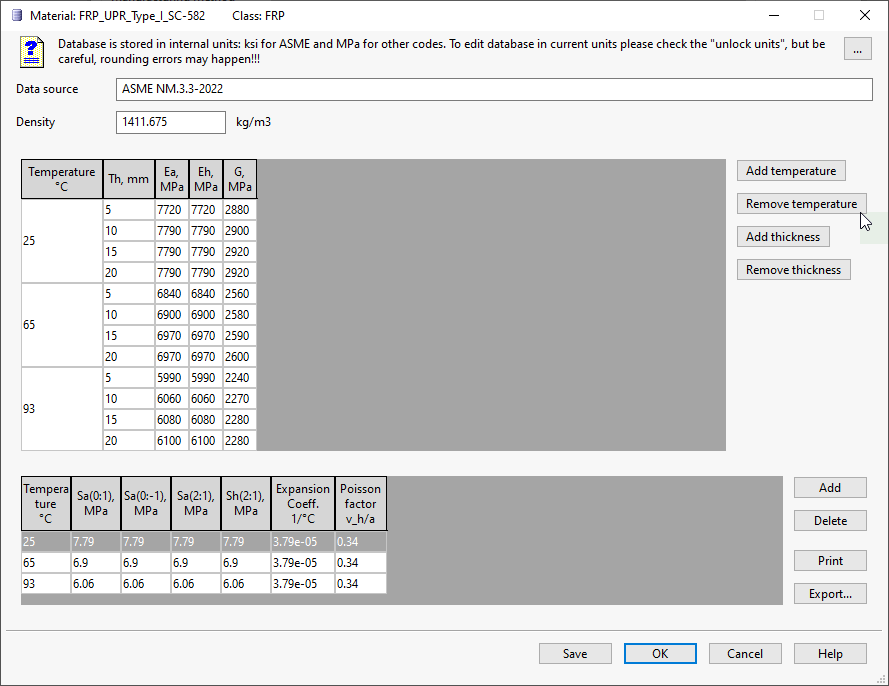Click the Data source input field

pos(495,89)
